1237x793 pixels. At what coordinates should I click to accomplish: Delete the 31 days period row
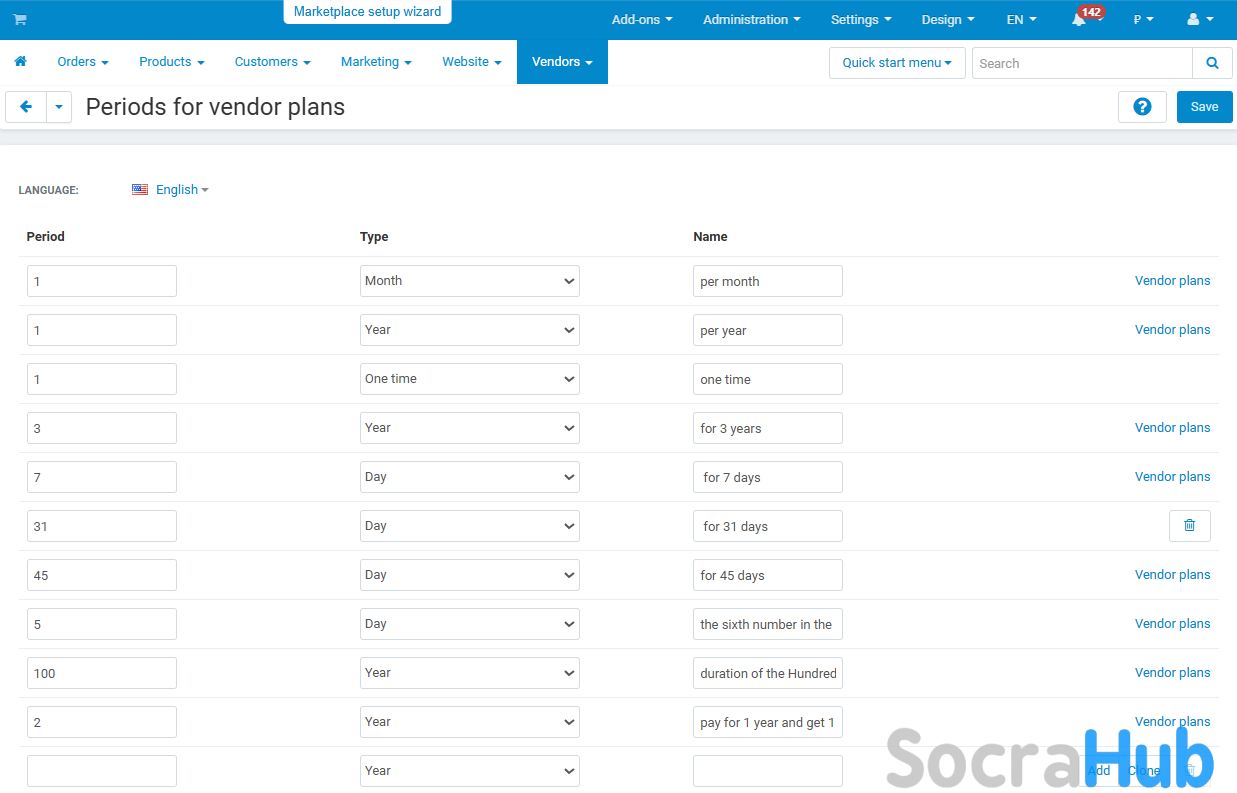[1189, 526]
